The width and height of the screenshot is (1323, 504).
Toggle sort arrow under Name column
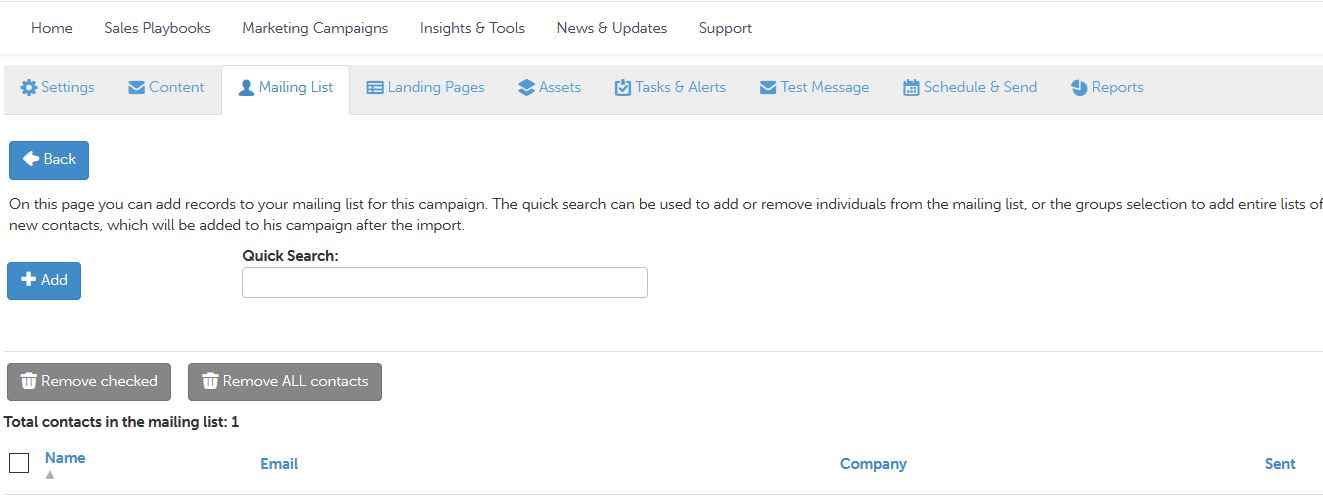pyautogui.click(x=50, y=475)
